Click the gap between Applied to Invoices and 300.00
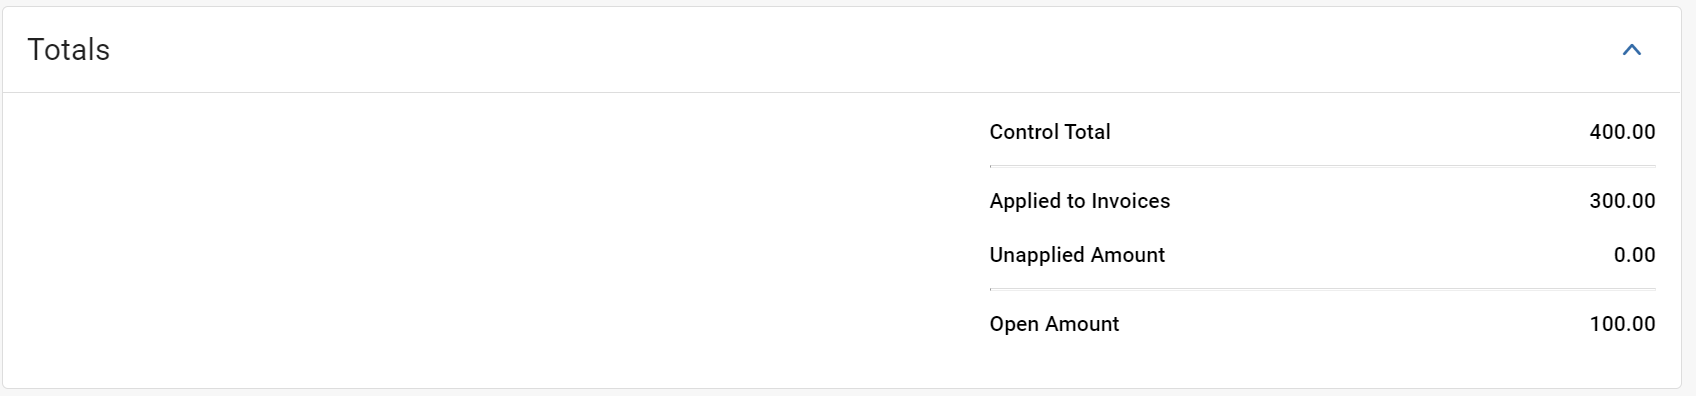The width and height of the screenshot is (1696, 396). 1380,201
